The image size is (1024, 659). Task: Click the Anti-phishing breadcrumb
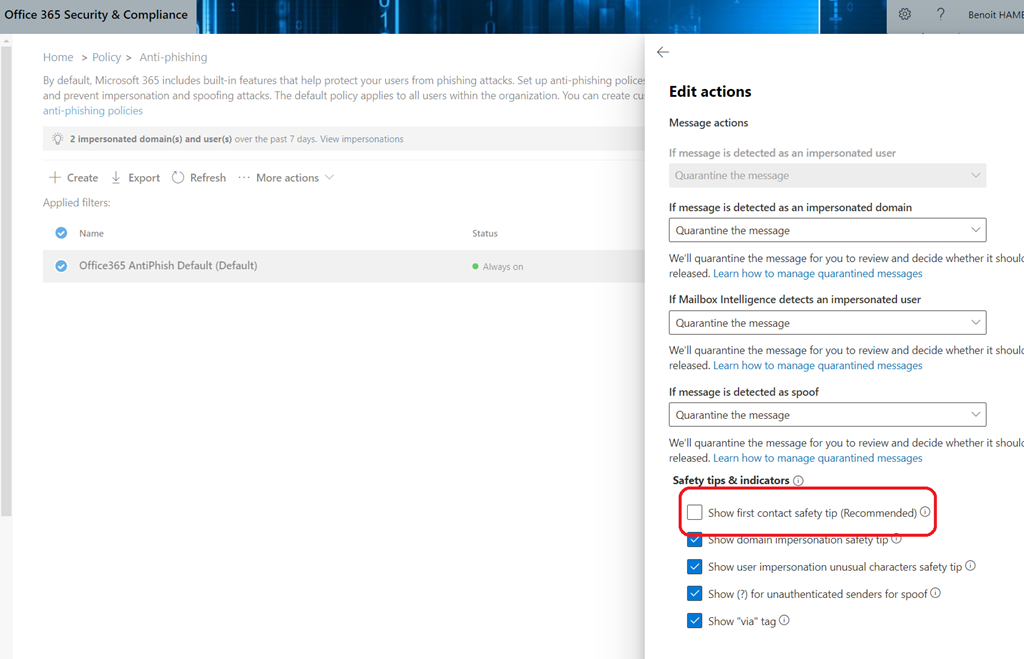coord(173,57)
